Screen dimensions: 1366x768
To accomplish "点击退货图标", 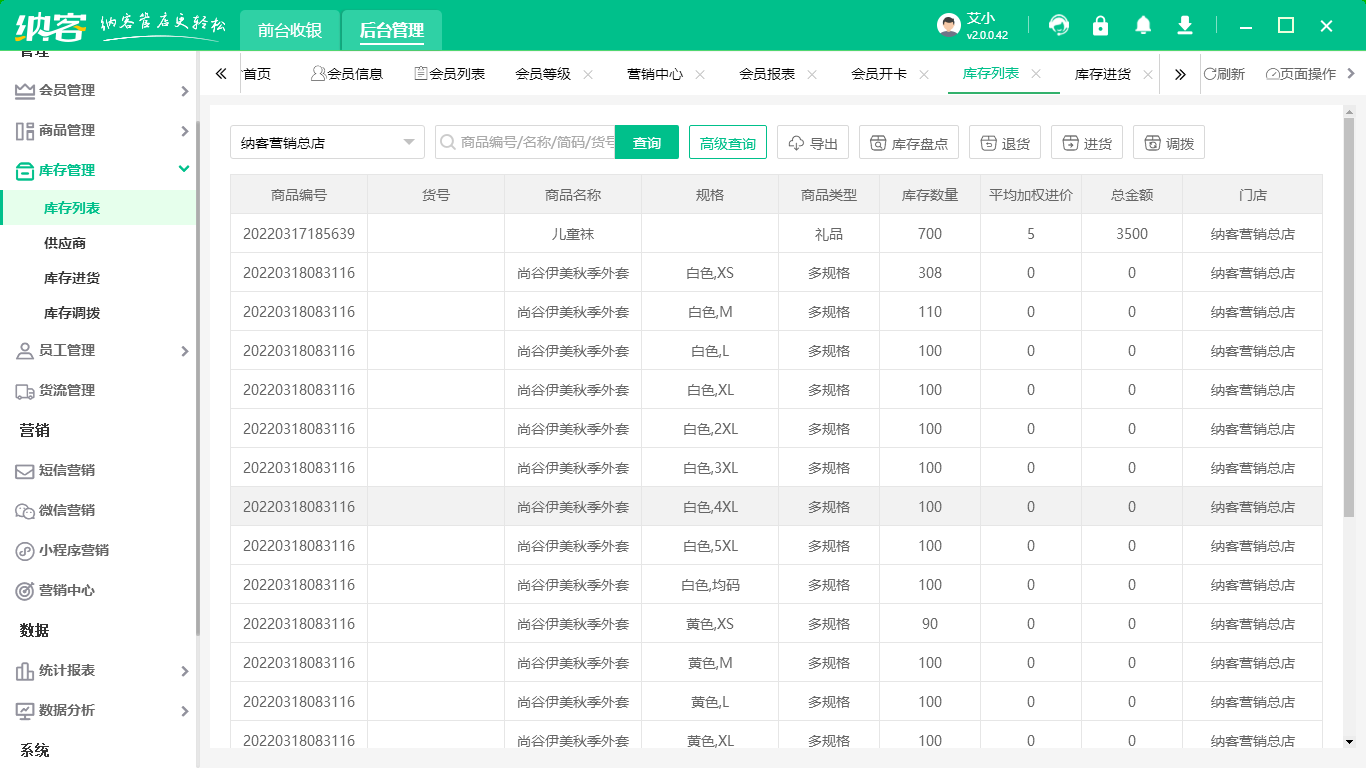I will tap(1005, 142).
